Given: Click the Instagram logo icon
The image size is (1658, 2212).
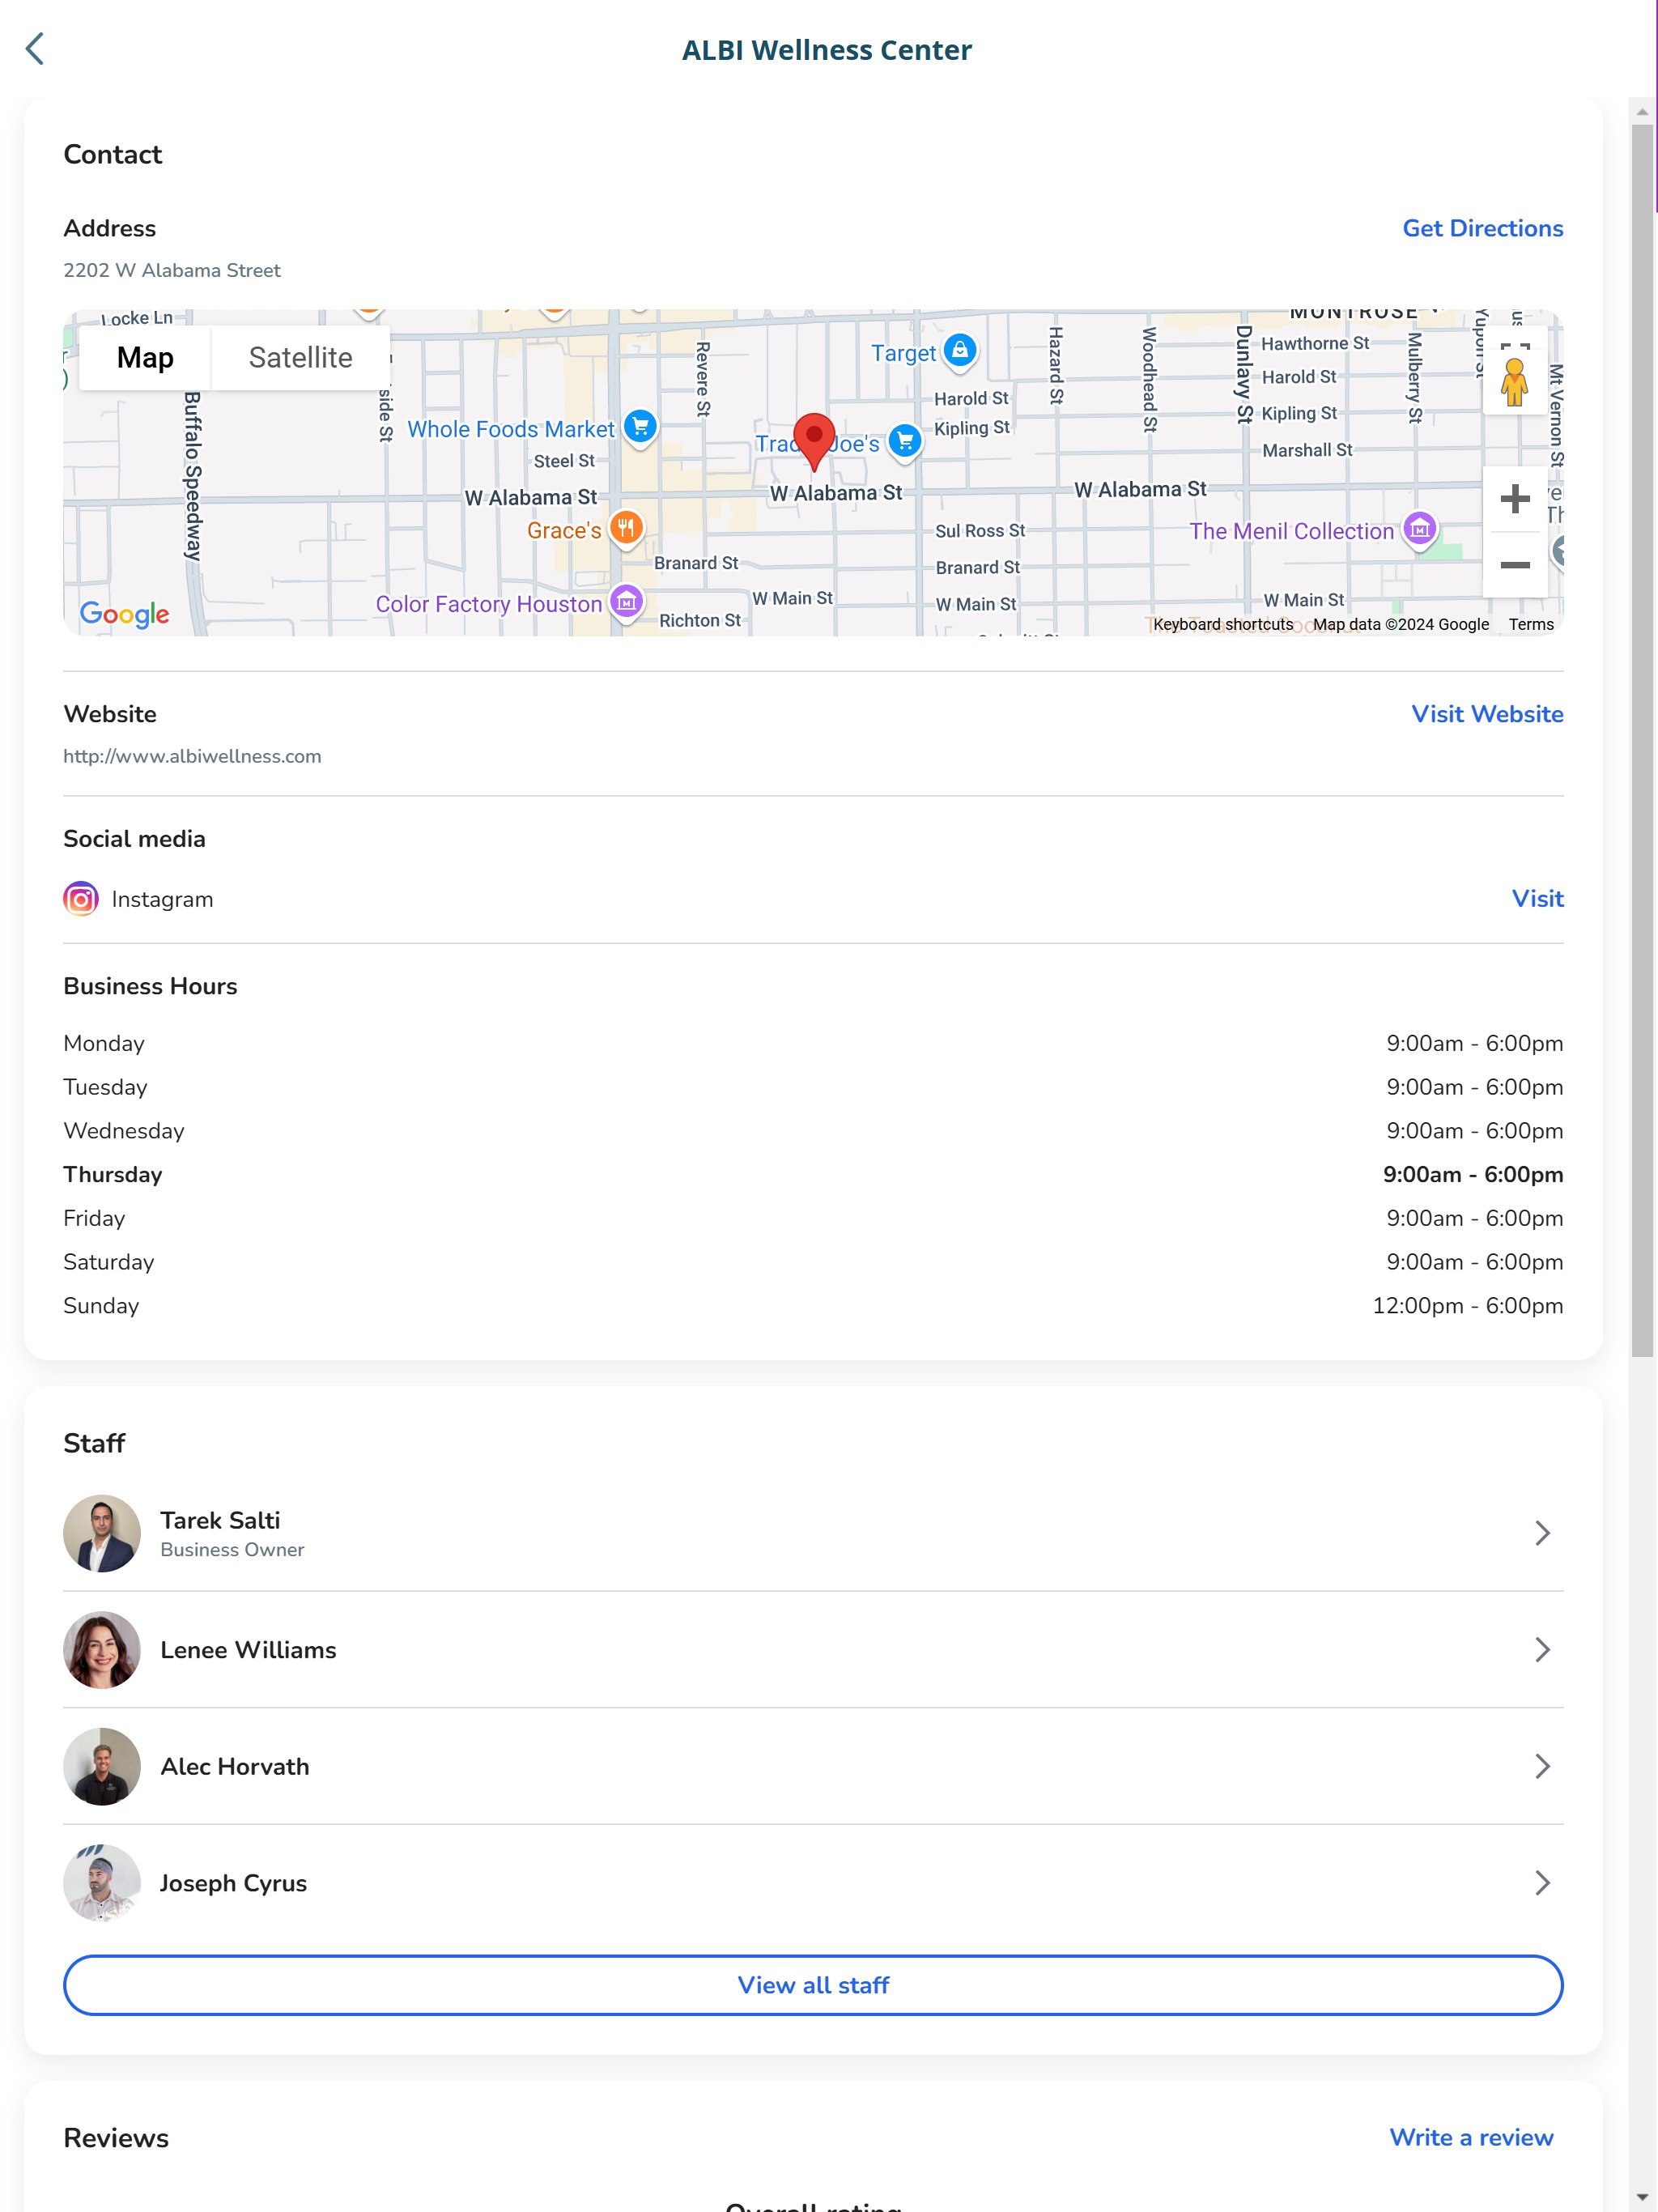Looking at the screenshot, I should pyautogui.click(x=81, y=899).
